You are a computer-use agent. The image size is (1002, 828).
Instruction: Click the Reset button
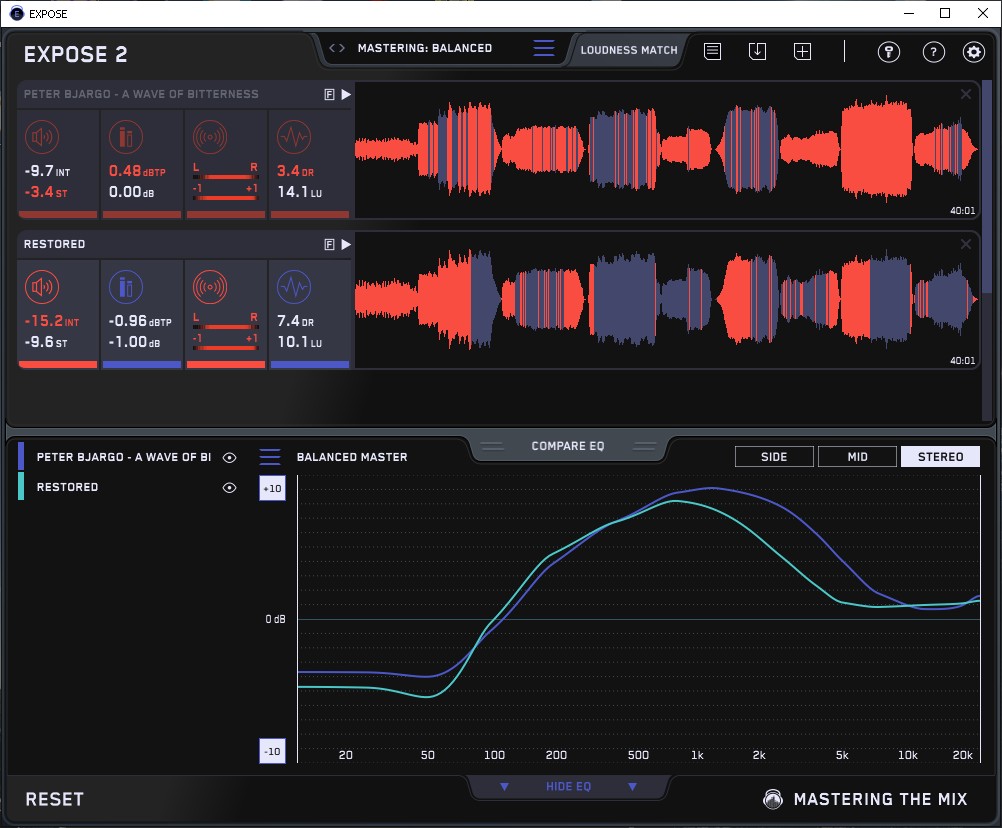pos(54,799)
